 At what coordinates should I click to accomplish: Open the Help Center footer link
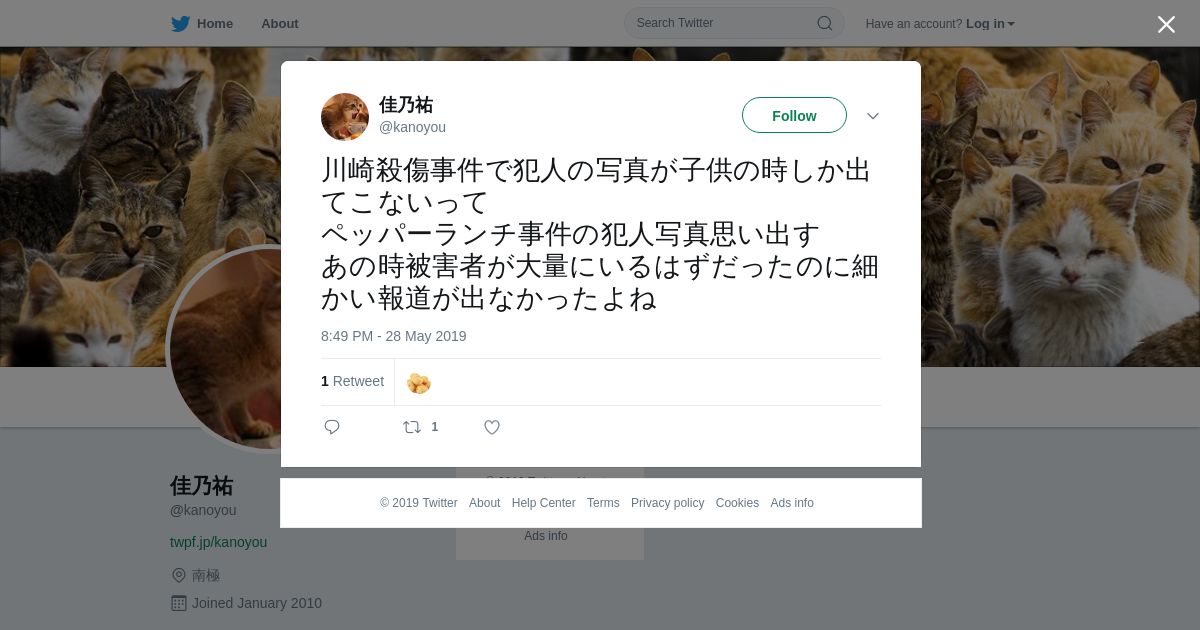pos(543,503)
